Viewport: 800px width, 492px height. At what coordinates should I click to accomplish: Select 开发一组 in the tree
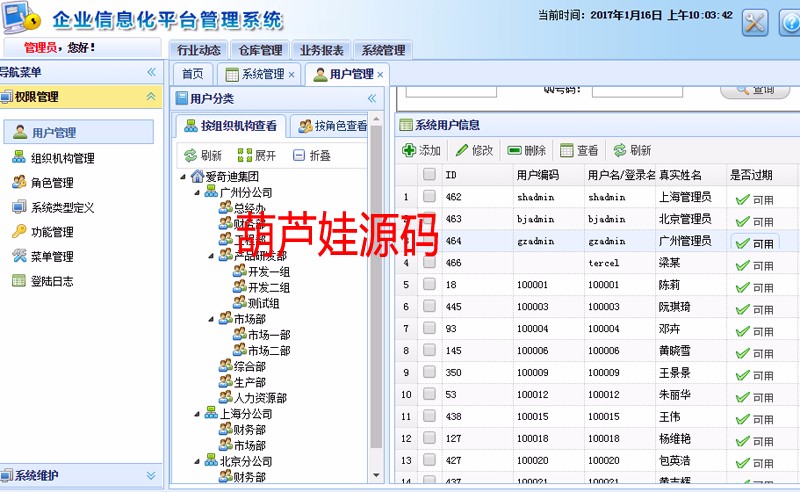269,272
